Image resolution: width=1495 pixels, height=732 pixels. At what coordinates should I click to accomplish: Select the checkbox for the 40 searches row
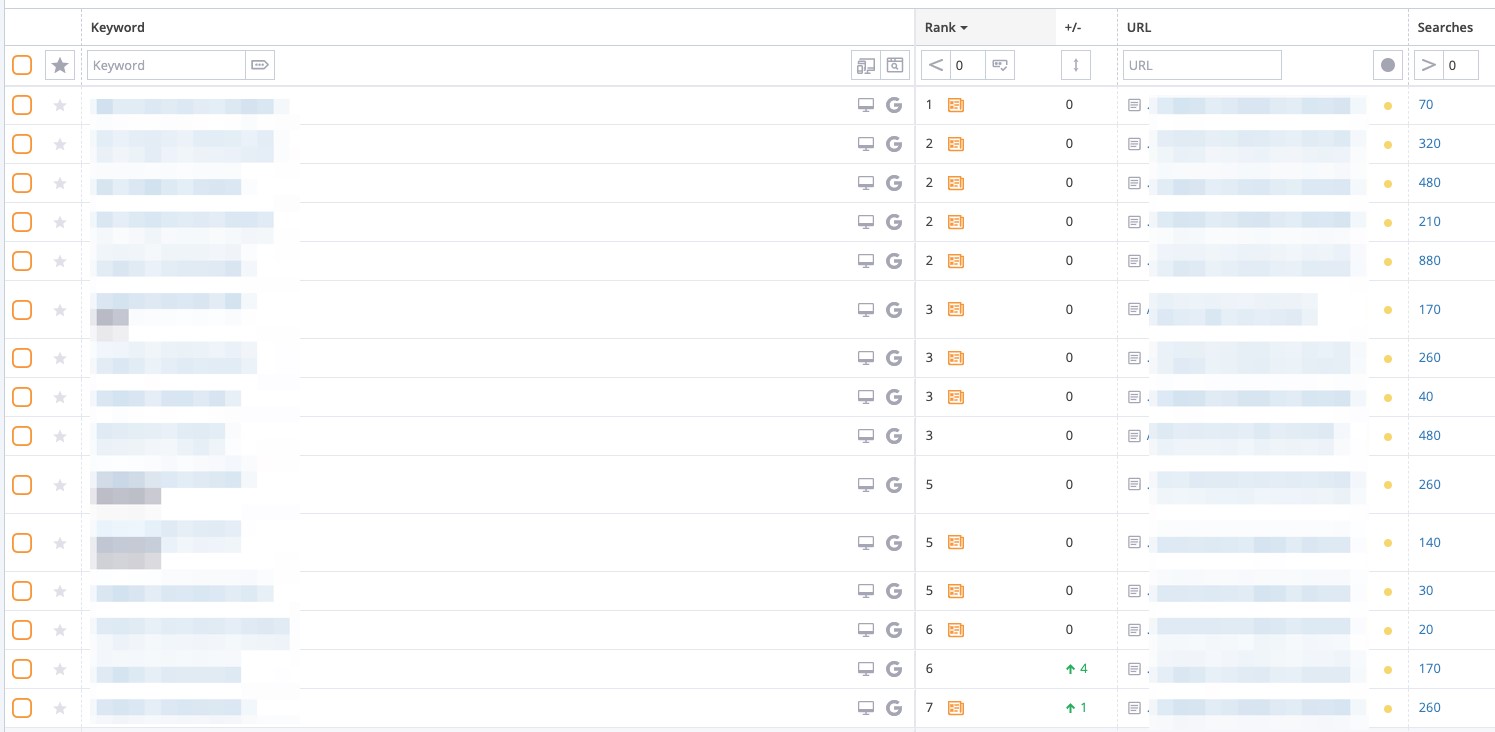click(x=22, y=397)
